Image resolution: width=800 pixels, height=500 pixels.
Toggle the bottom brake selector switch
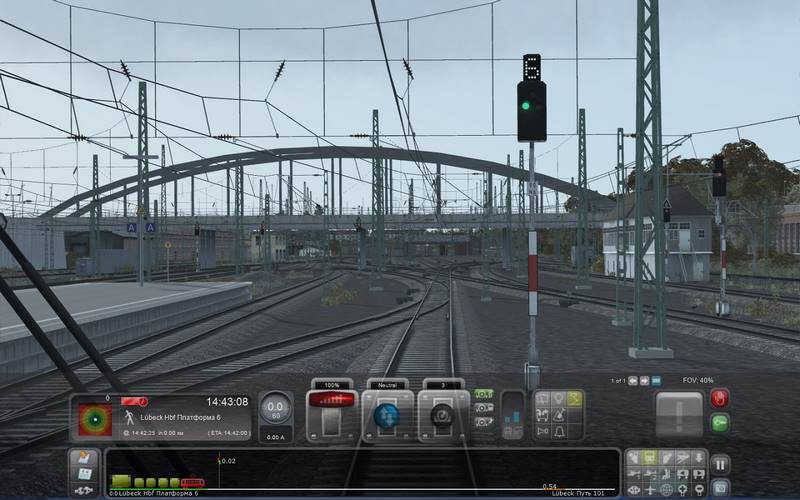click(484, 422)
